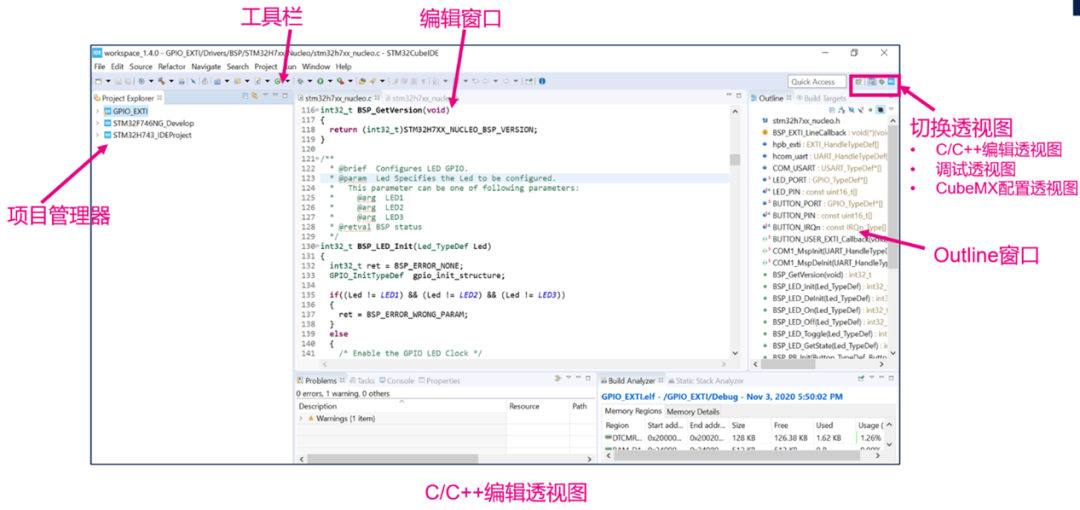1080x510 pixels.
Task: Open the Edit menu
Action: pos(117,67)
